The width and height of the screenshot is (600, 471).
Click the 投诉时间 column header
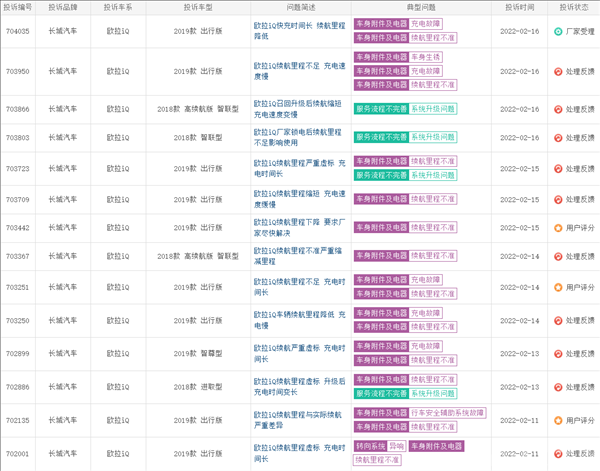[519, 7]
